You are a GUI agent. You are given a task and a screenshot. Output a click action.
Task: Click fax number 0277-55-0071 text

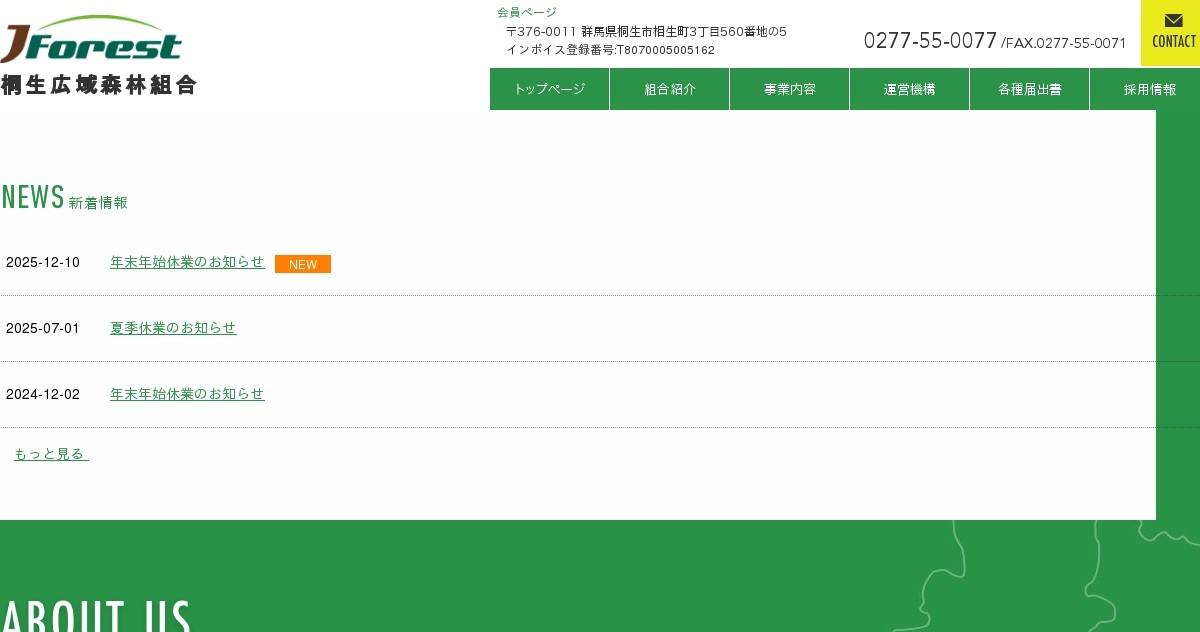[1064, 43]
